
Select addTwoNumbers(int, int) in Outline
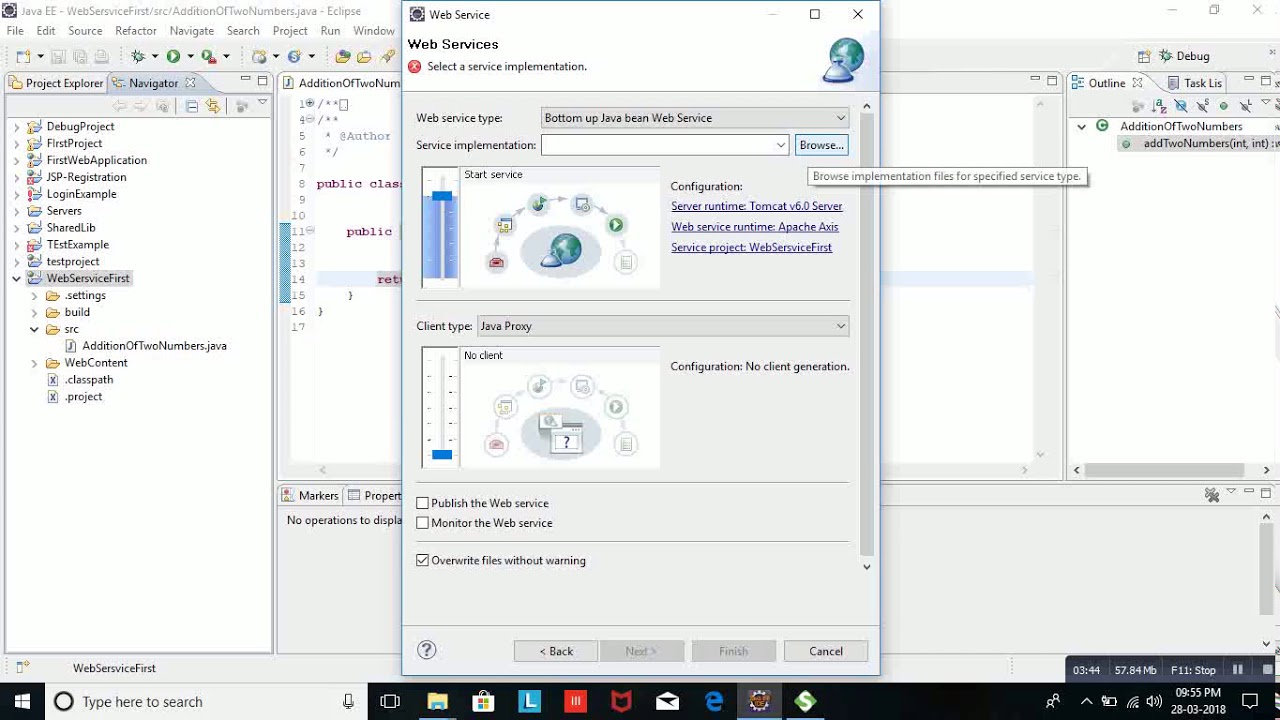[x=1200, y=144]
